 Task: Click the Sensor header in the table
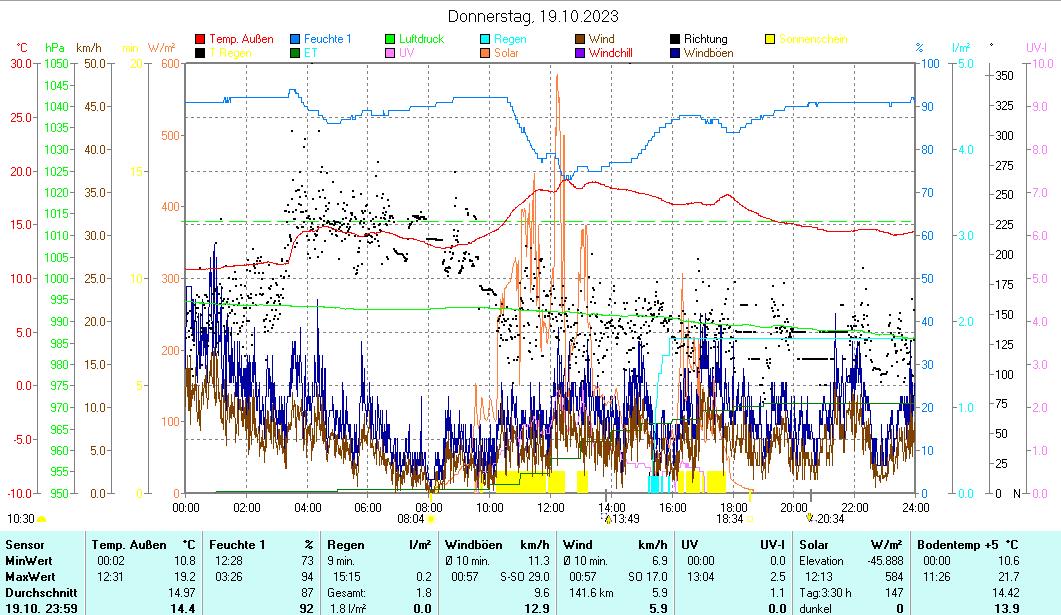(x=25, y=545)
